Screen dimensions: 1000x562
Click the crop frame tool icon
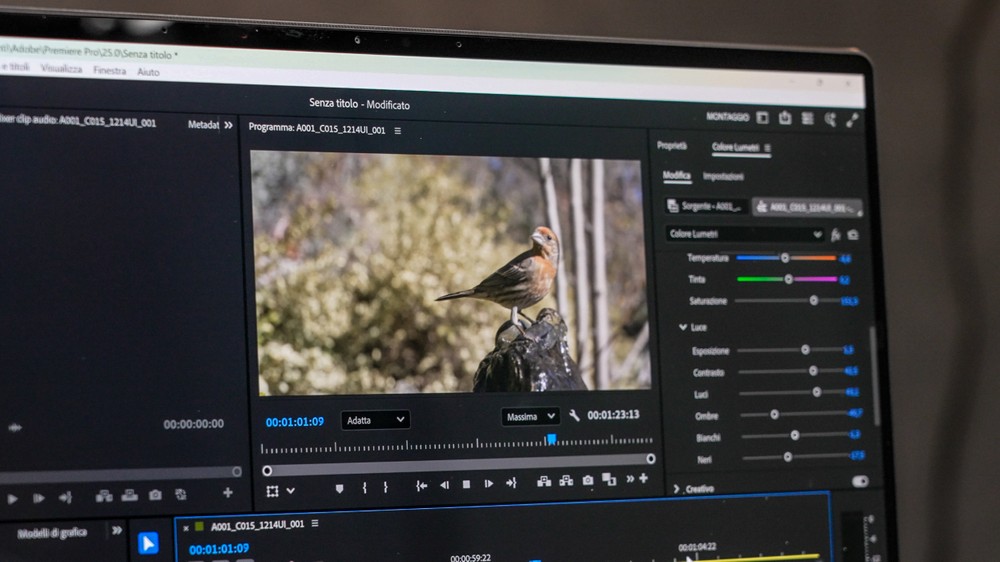point(272,491)
